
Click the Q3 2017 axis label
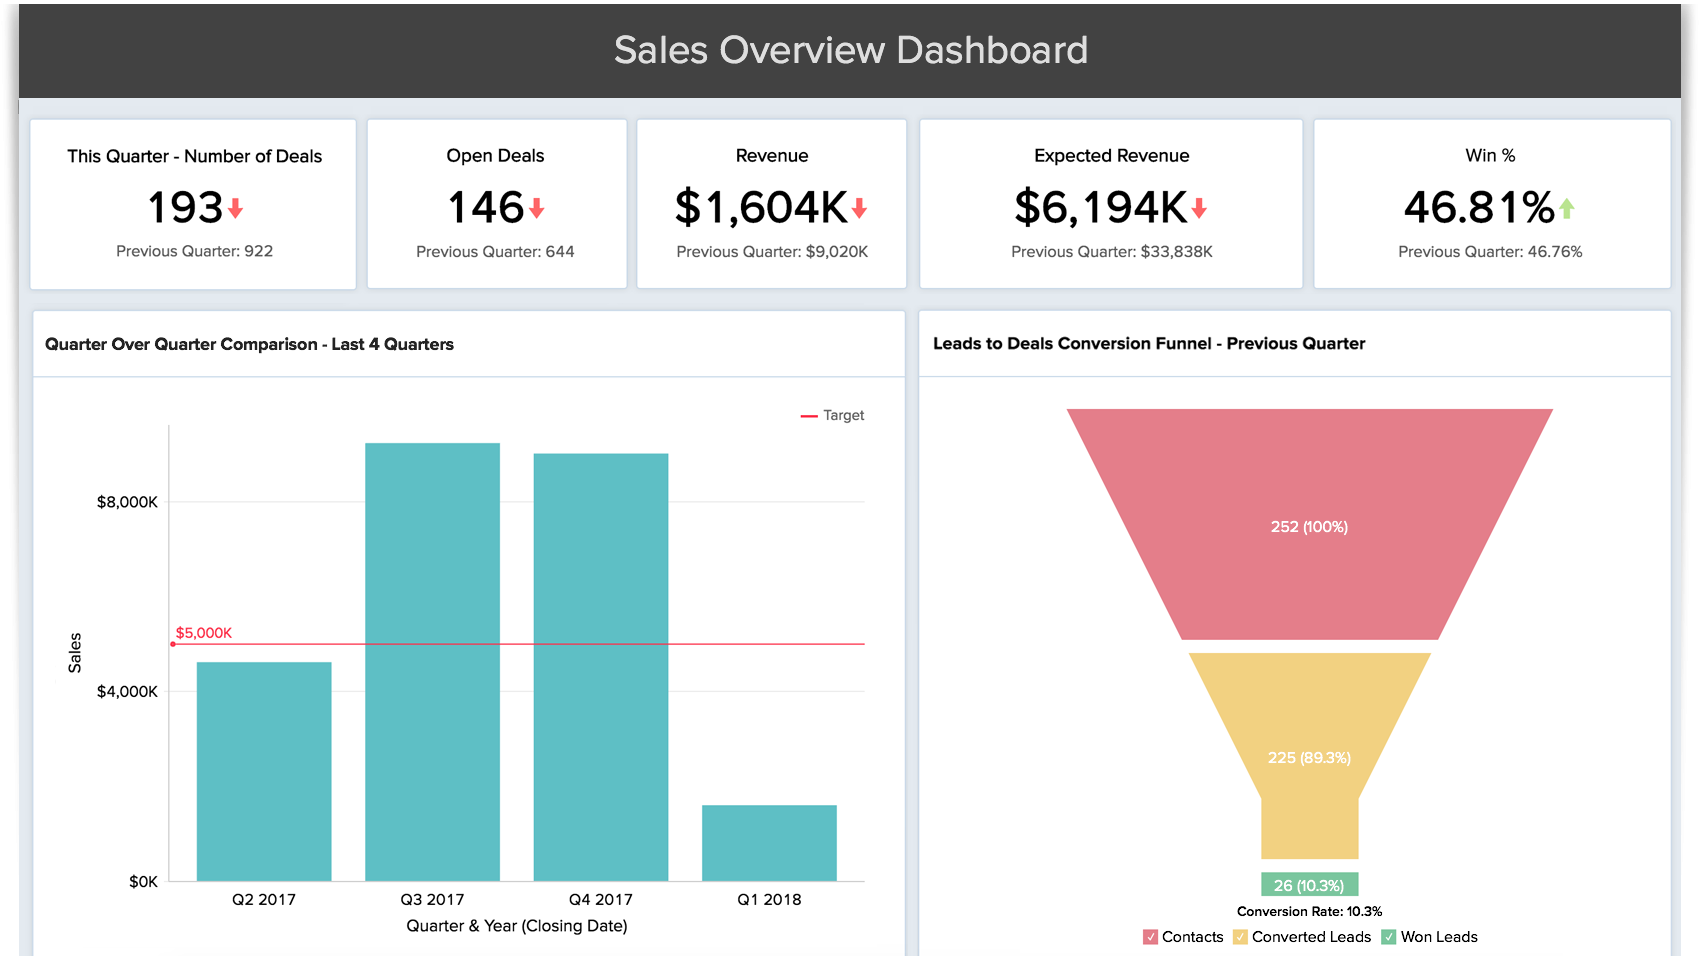click(432, 900)
